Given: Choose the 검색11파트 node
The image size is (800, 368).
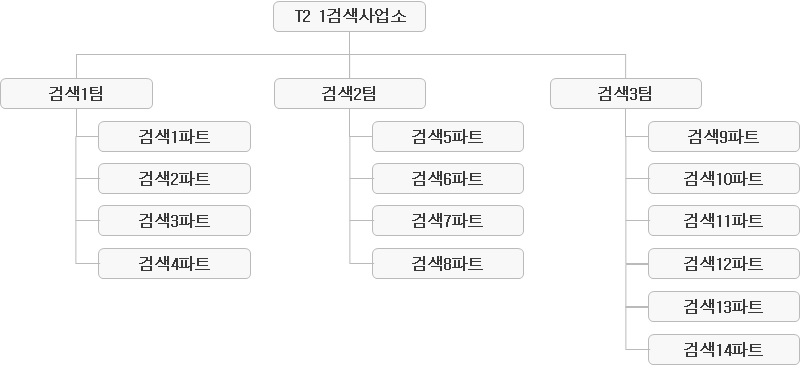Looking at the screenshot, I should [724, 220].
